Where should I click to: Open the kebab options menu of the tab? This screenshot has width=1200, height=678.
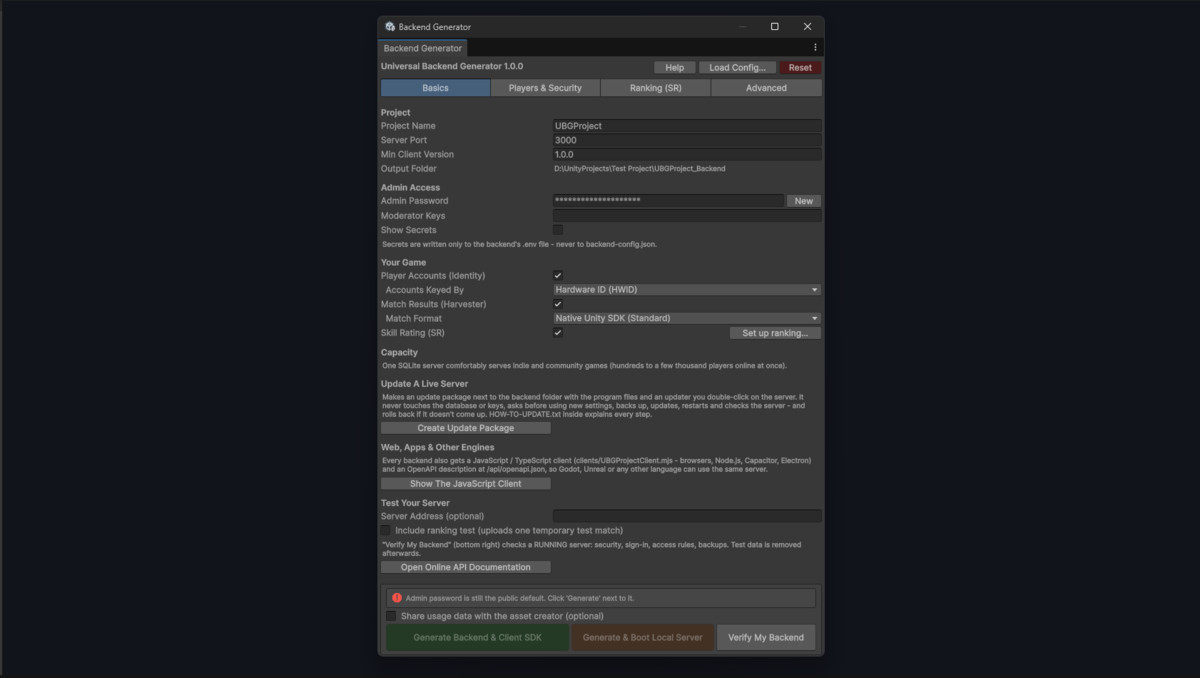click(x=815, y=47)
